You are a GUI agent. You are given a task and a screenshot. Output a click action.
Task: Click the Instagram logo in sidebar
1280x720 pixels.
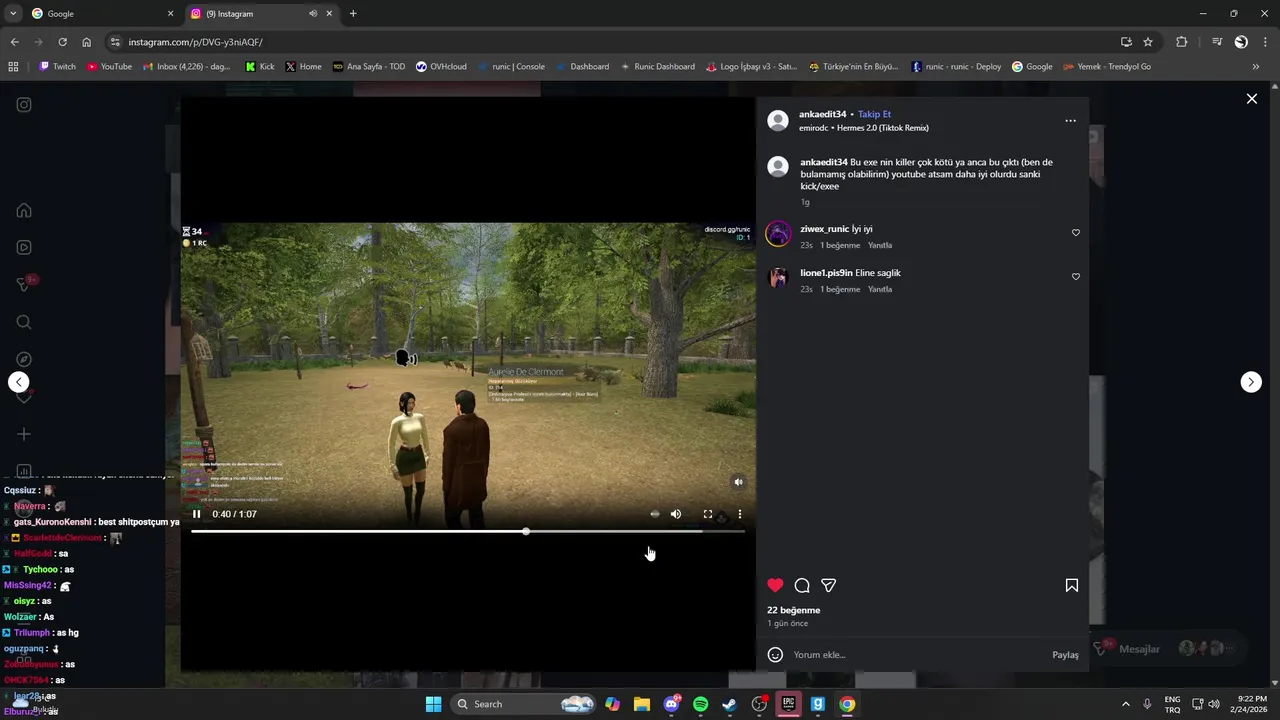(24, 105)
